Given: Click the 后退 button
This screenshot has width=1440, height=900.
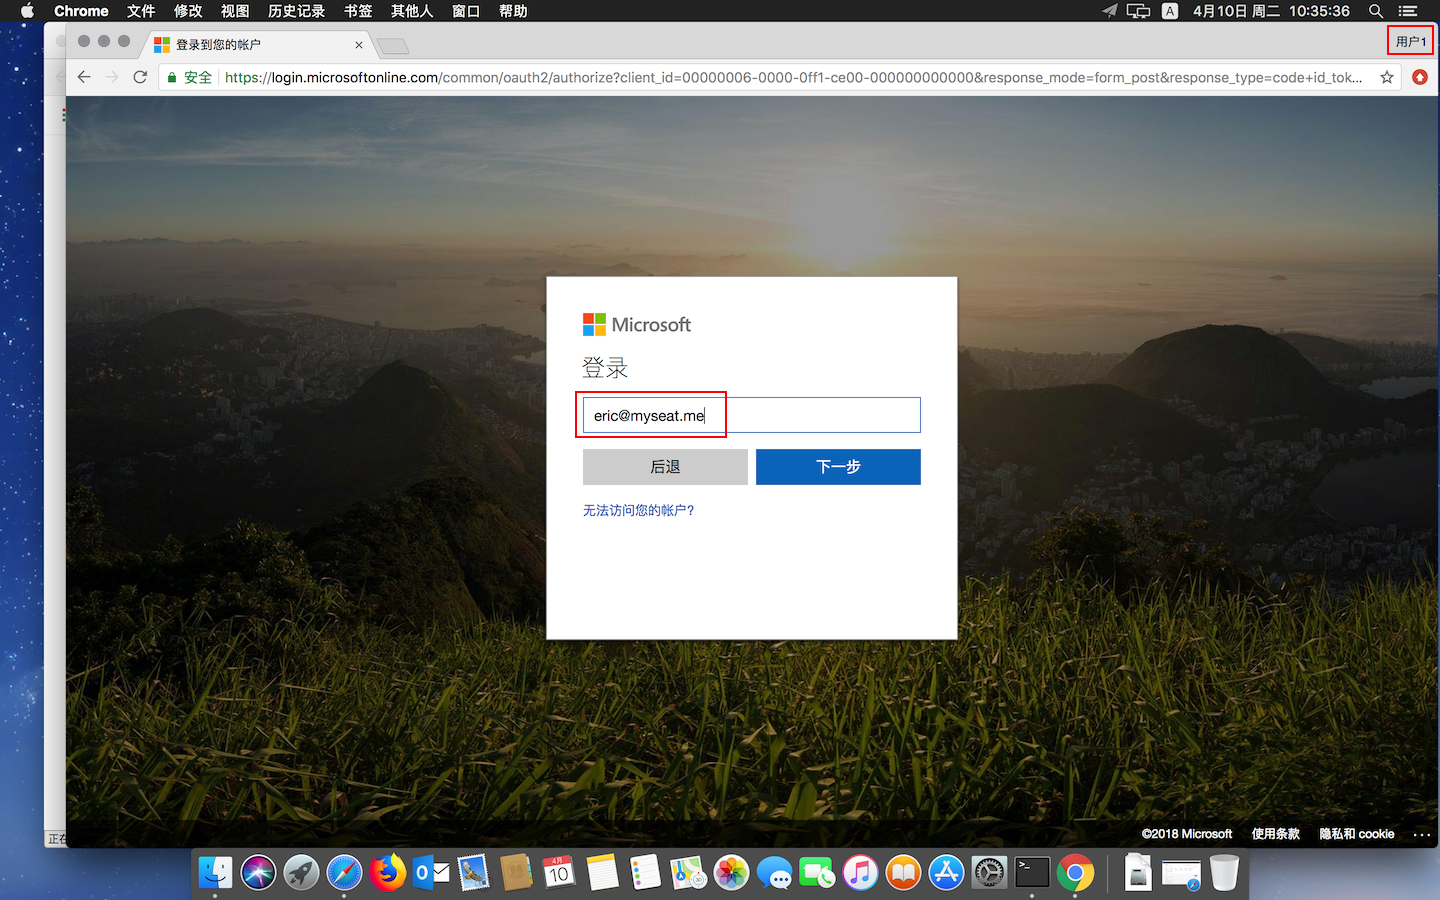Looking at the screenshot, I should [x=665, y=467].
